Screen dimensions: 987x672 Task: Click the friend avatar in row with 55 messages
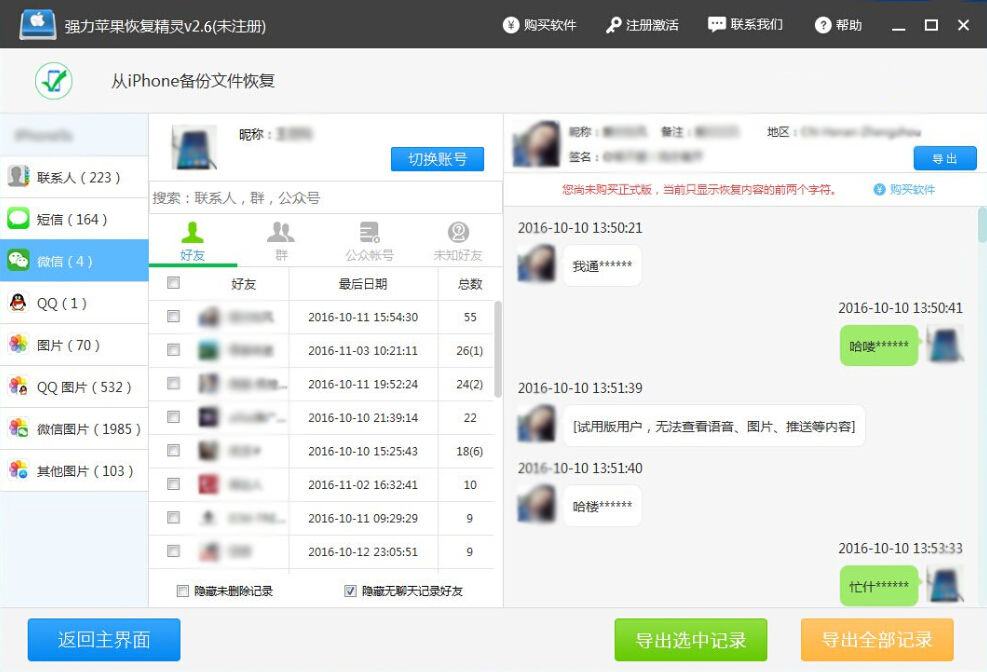tap(209, 317)
